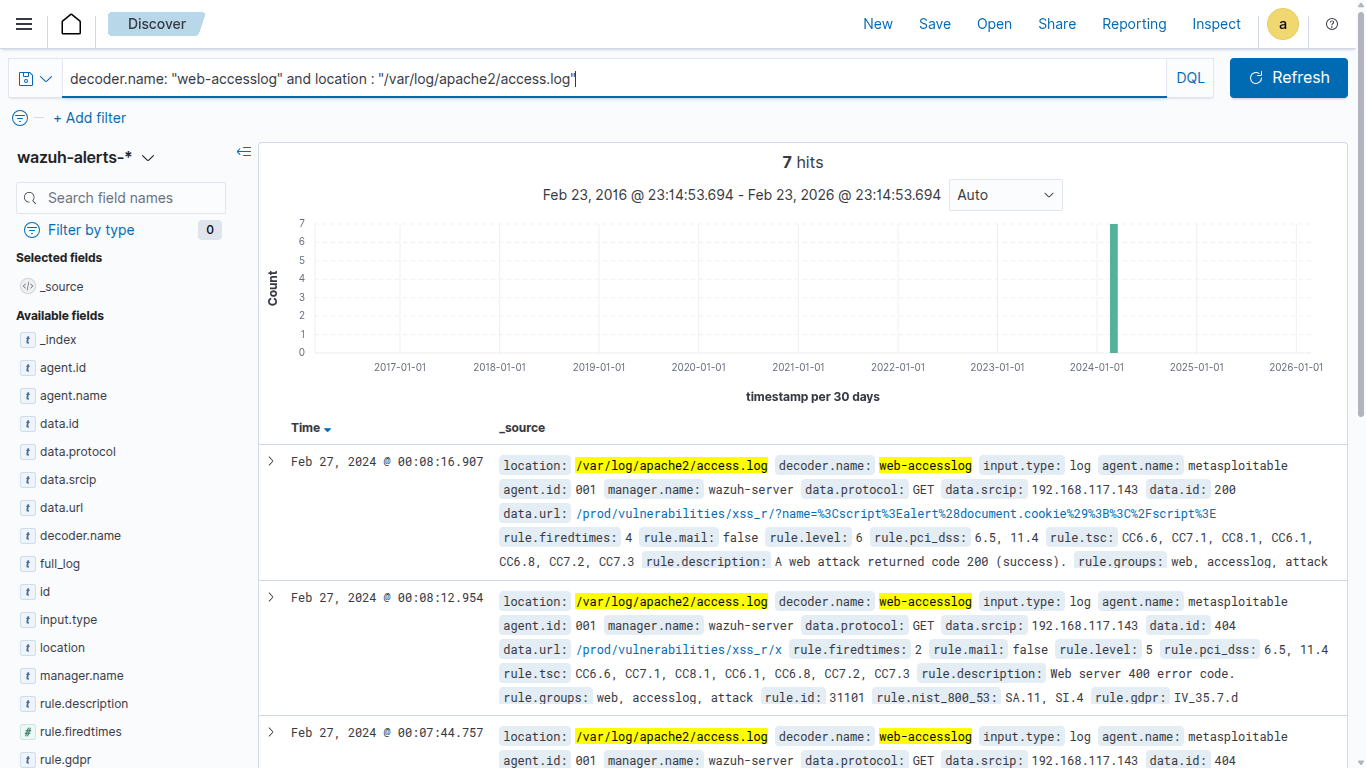This screenshot has height=768, width=1366.
Task: Click the green histogram bar in 2024
Action: [1113, 288]
